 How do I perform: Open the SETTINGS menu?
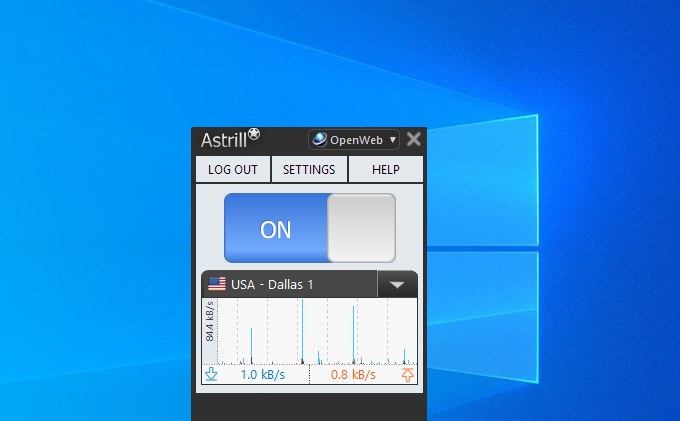coord(309,170)
